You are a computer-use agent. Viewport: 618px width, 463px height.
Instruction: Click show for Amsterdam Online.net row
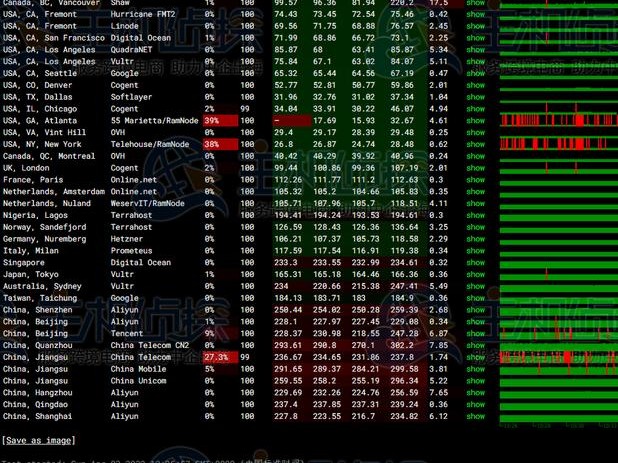(x=476, y=192)
